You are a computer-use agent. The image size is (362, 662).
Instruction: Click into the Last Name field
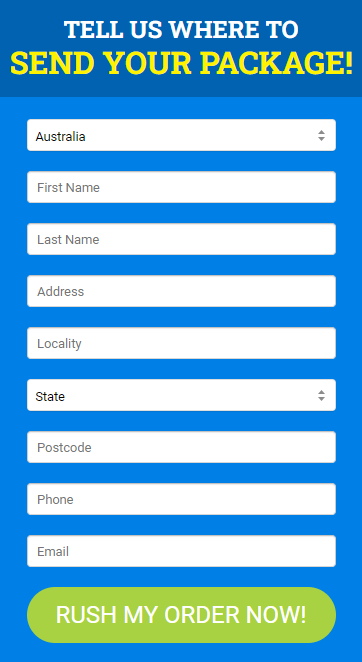[x=181, y=239]
